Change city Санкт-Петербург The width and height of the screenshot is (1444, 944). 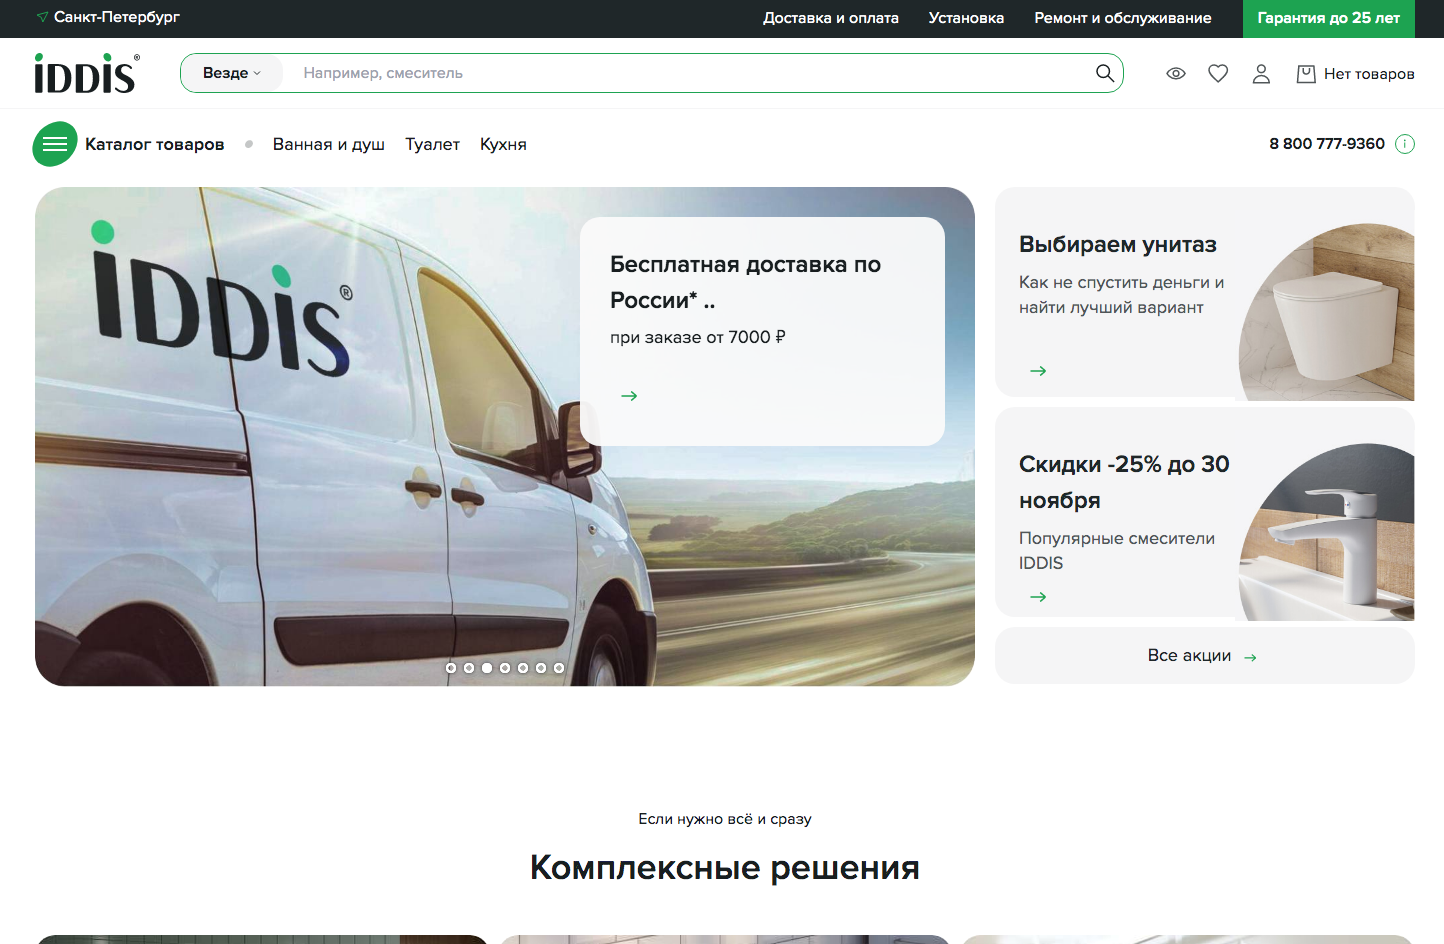(117, 17)
